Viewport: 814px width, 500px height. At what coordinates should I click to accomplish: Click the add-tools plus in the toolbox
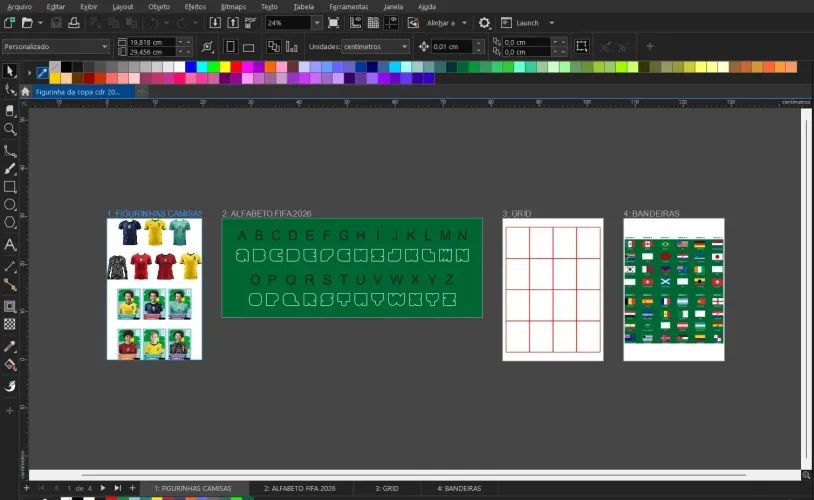coord(9,411)
